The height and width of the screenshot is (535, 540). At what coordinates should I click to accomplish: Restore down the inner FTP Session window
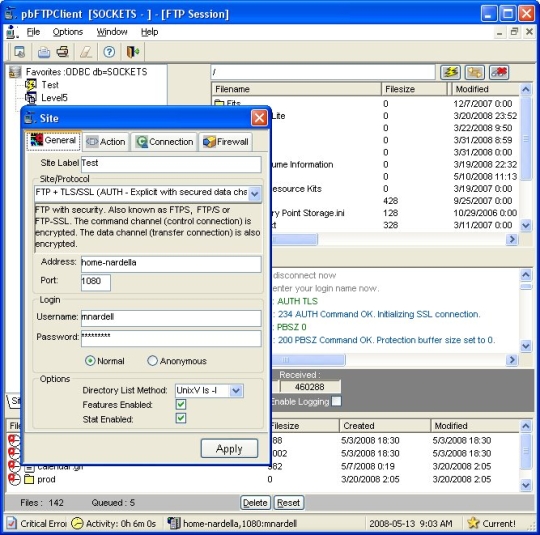[x=514, y=32]
